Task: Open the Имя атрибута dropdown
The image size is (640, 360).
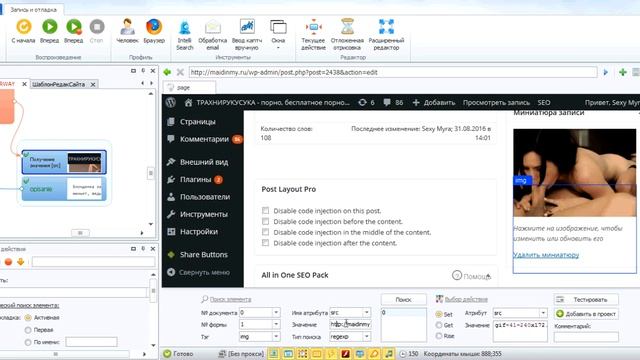Action: click(367, 313)
